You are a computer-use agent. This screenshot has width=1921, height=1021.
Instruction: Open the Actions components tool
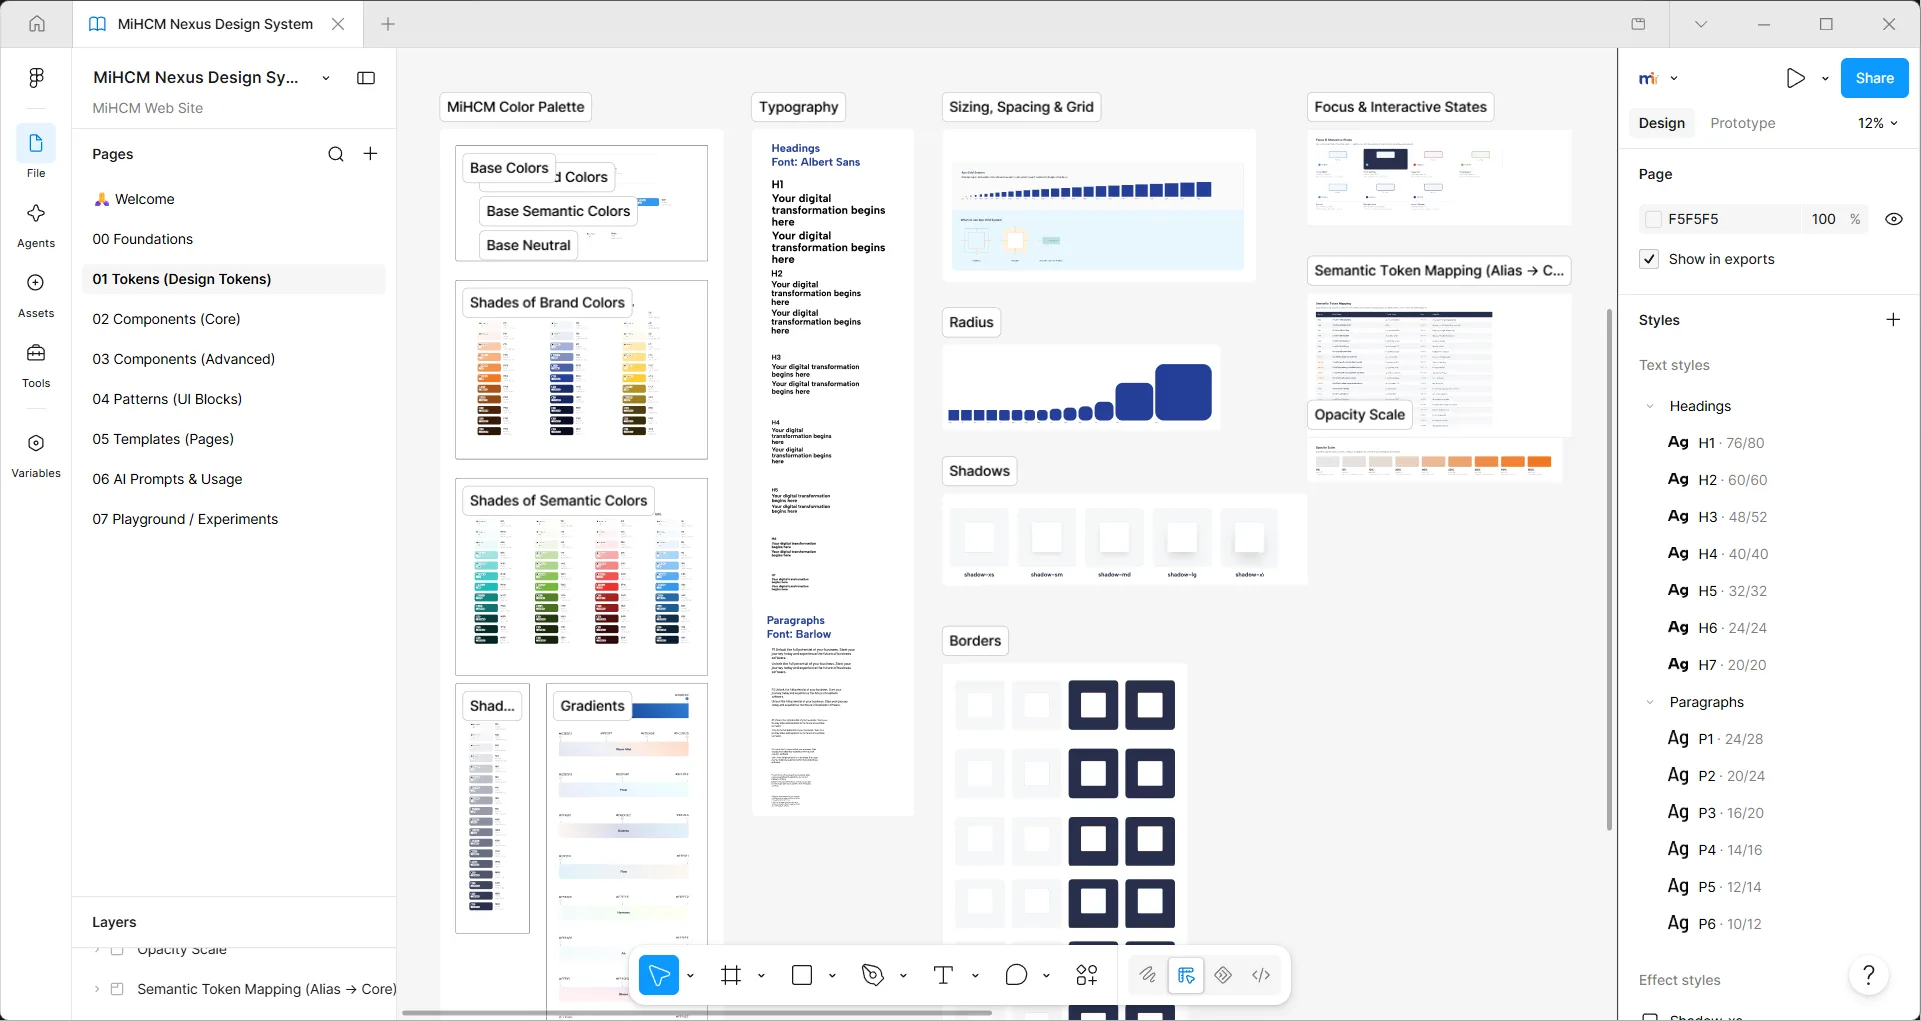1087,975
